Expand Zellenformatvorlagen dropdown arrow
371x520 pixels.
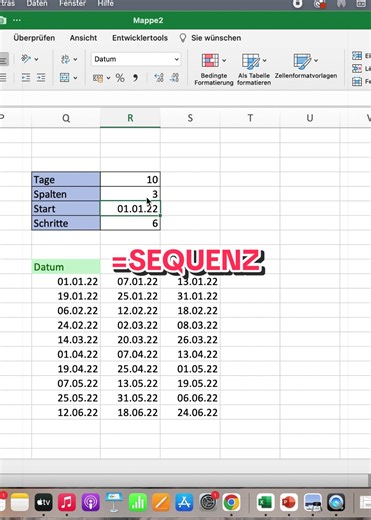pos(316,60)
